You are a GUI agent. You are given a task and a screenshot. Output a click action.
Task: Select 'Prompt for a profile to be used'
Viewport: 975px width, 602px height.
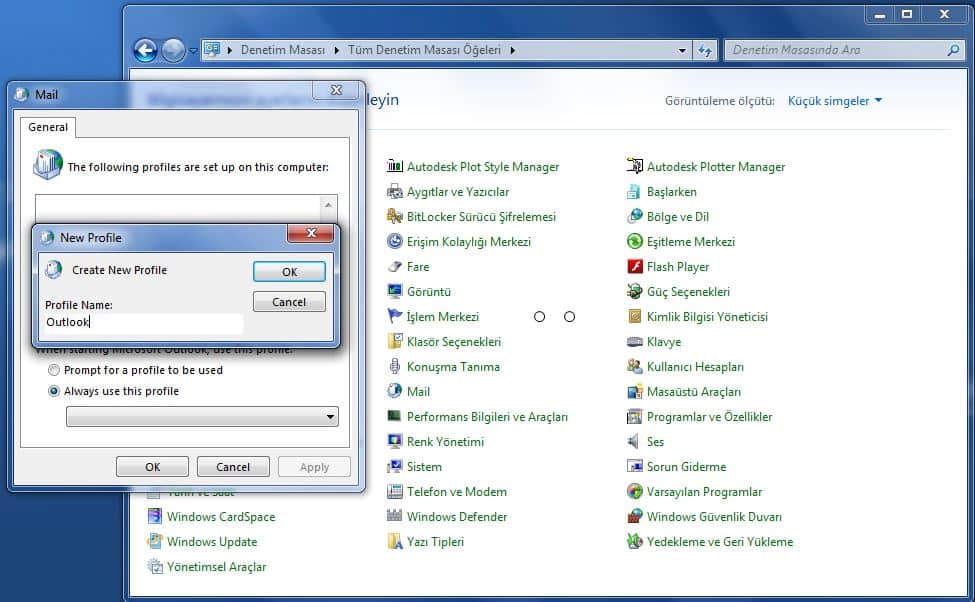pyautogui.click(x=54, y=370)
